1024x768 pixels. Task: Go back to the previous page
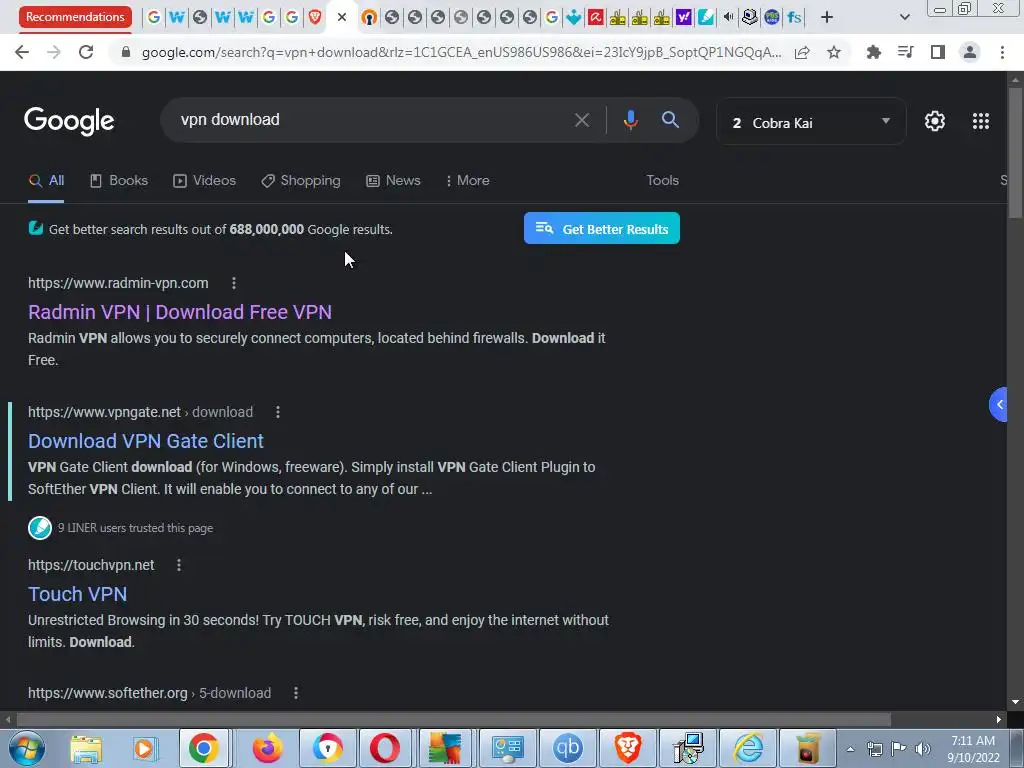click(22, 52)
